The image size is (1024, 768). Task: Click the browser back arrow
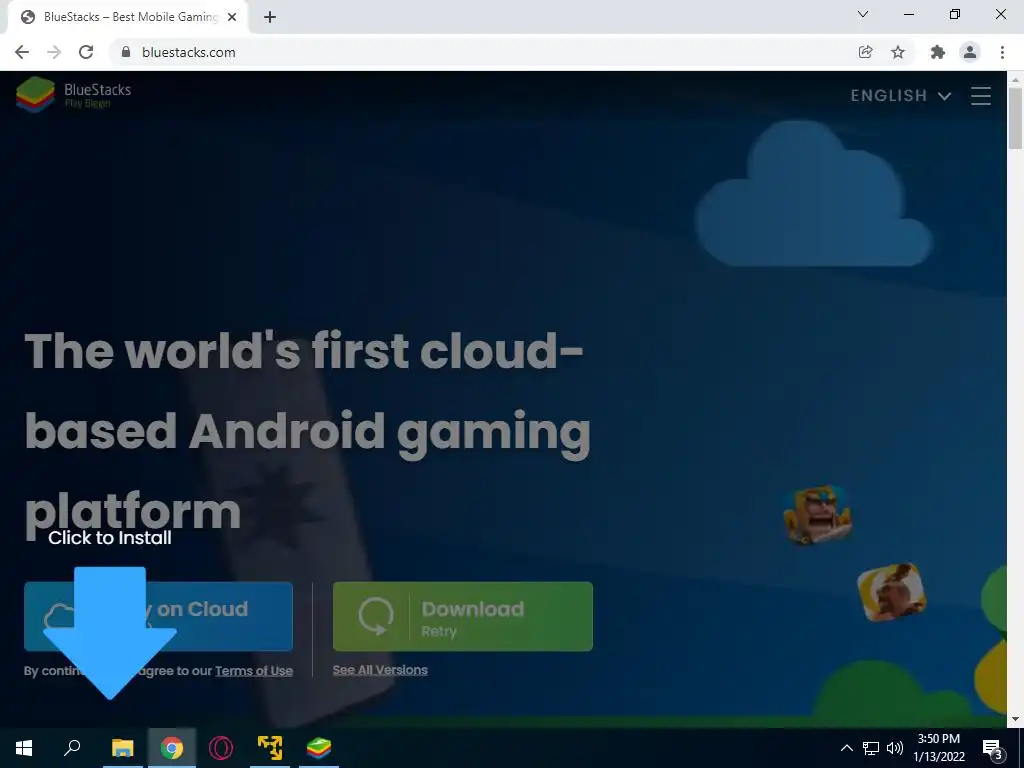(22, 52)
